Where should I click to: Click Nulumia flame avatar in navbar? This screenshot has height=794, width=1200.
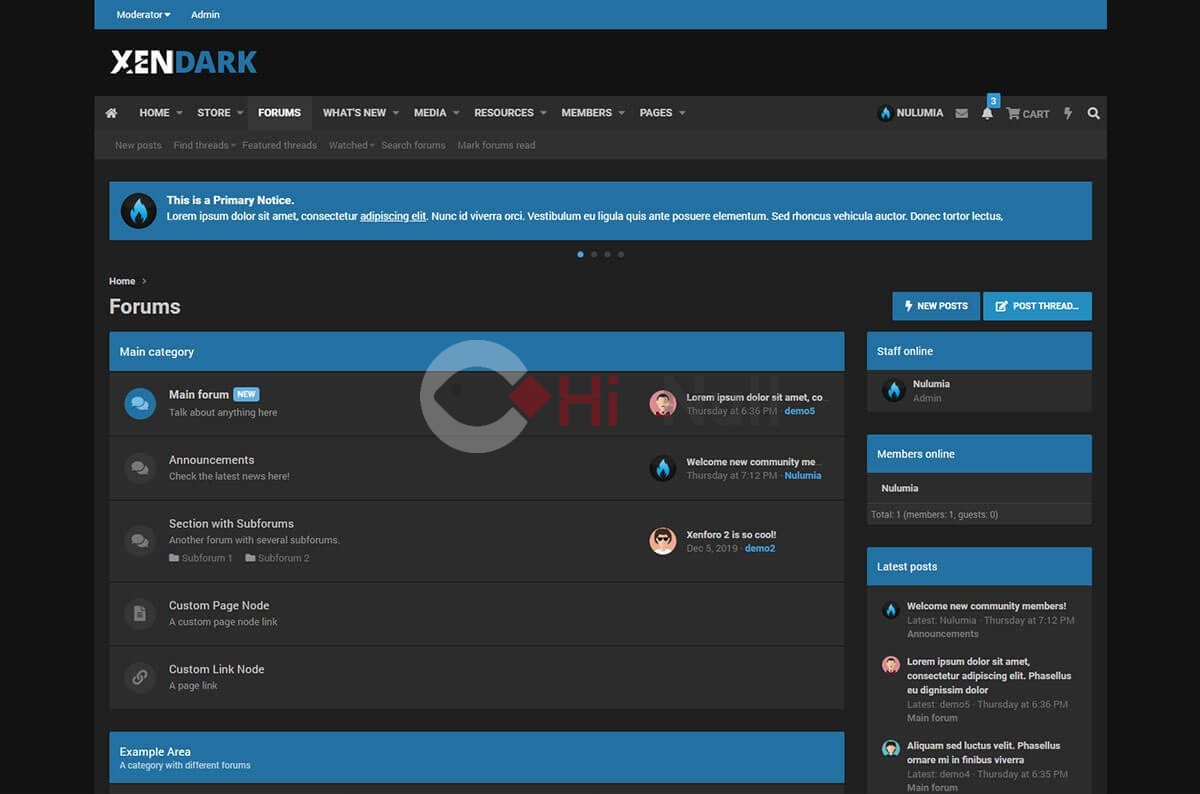click(x=885, y=113)
